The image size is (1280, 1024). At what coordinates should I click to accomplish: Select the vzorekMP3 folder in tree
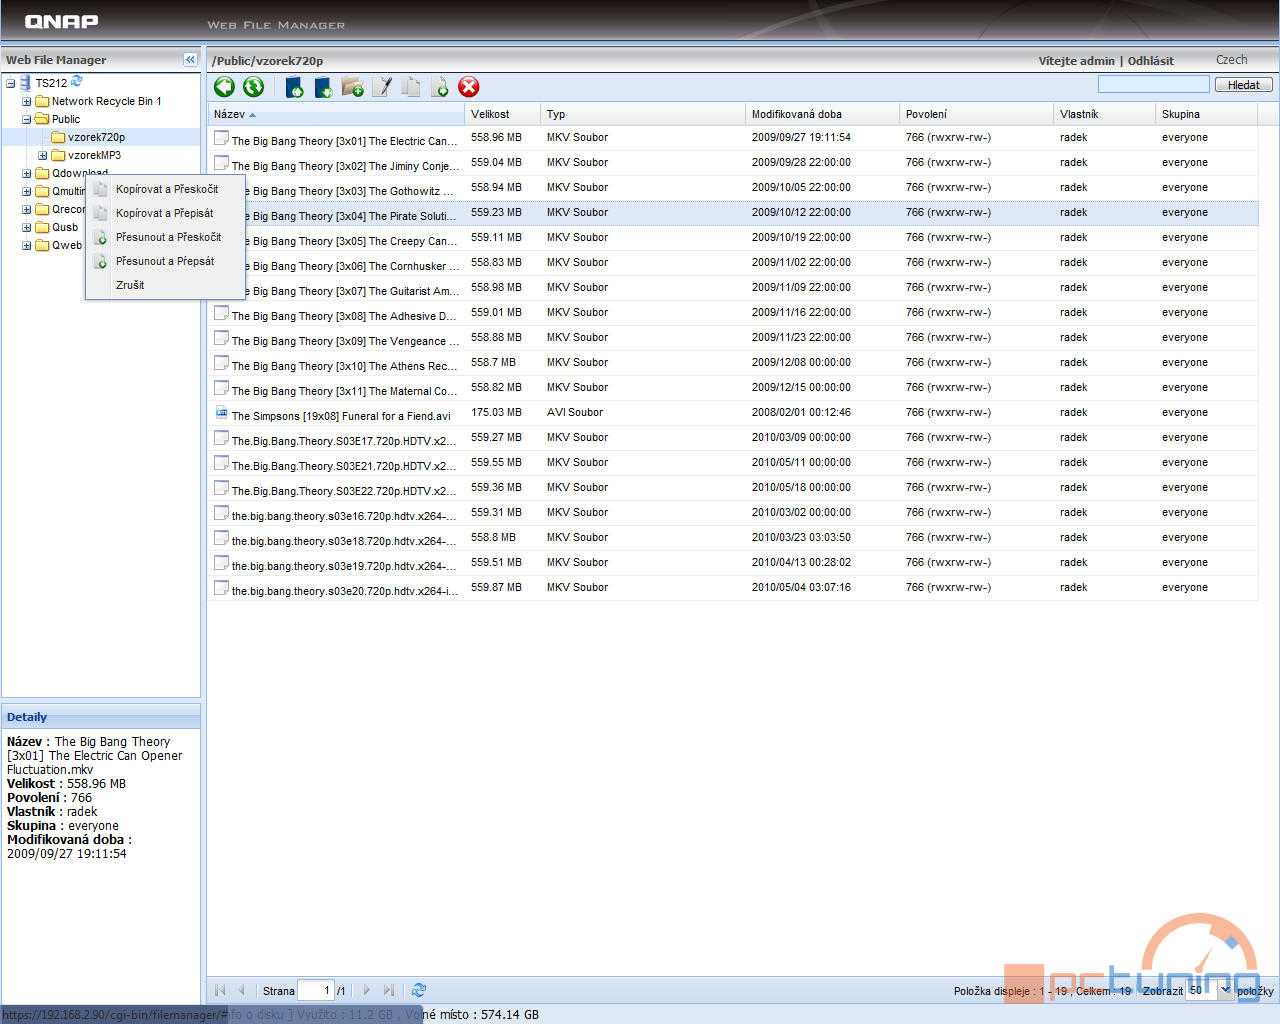click(94, 155)
